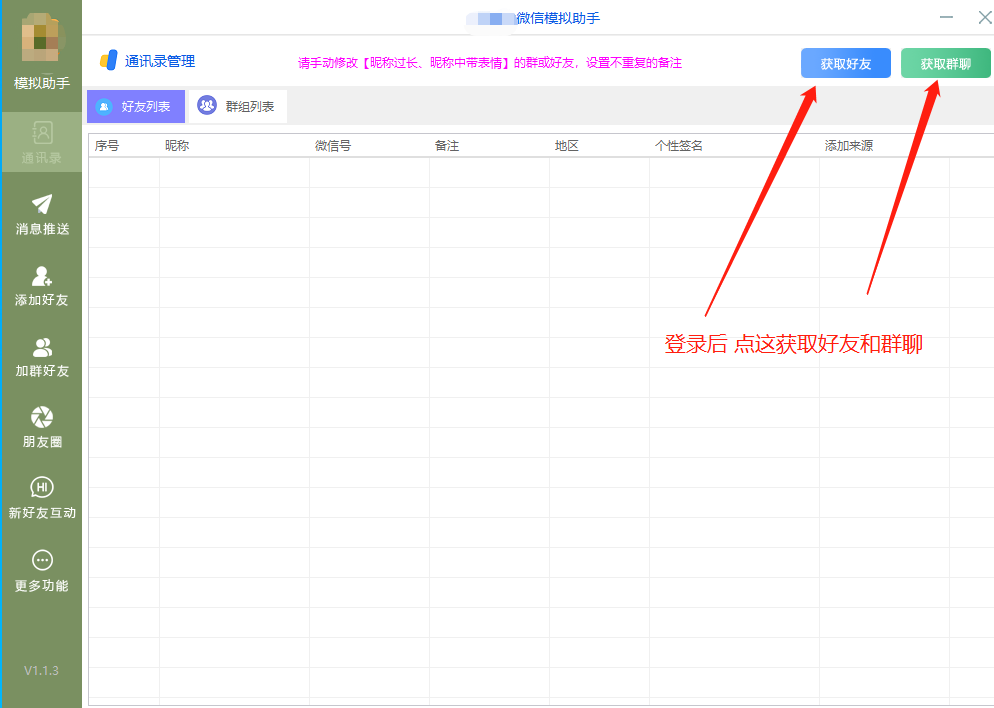The image size is (994, 708).
Task: Go to 添加好友 add friend section
Action: [x=42, y=286]
